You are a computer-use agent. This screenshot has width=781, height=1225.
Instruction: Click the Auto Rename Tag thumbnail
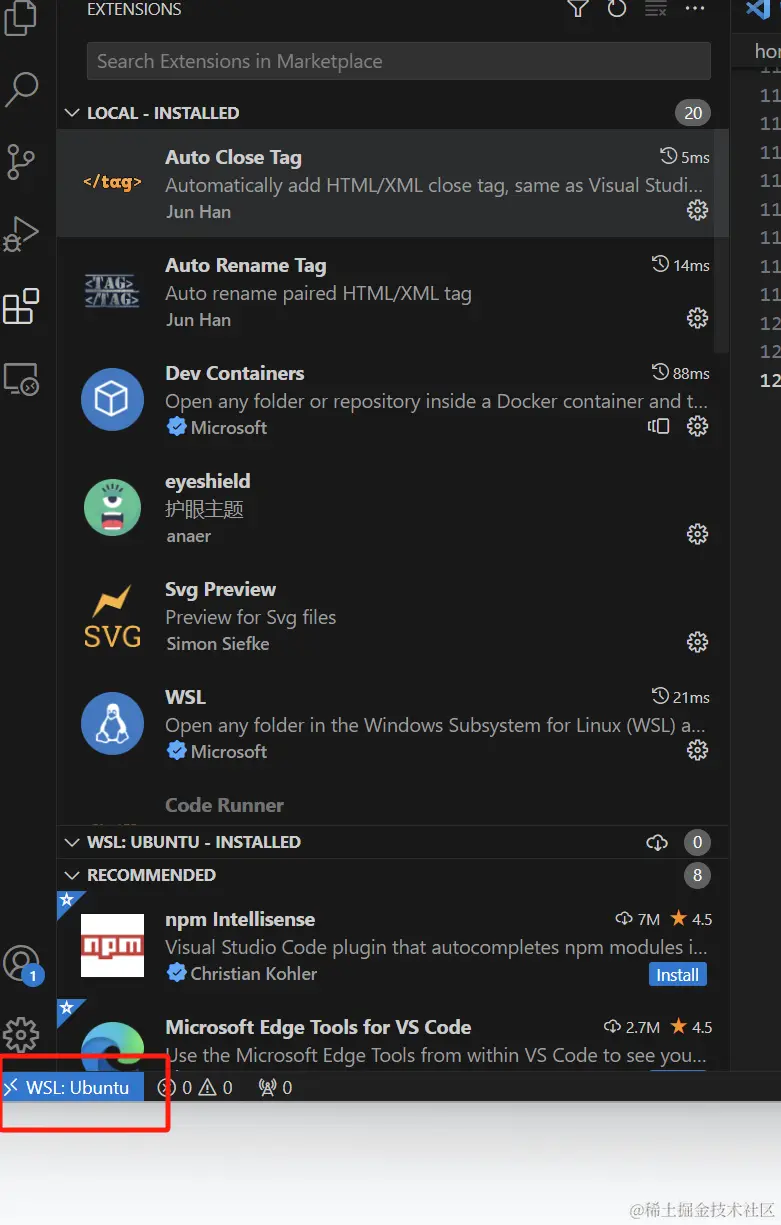(x=112, y=291)
